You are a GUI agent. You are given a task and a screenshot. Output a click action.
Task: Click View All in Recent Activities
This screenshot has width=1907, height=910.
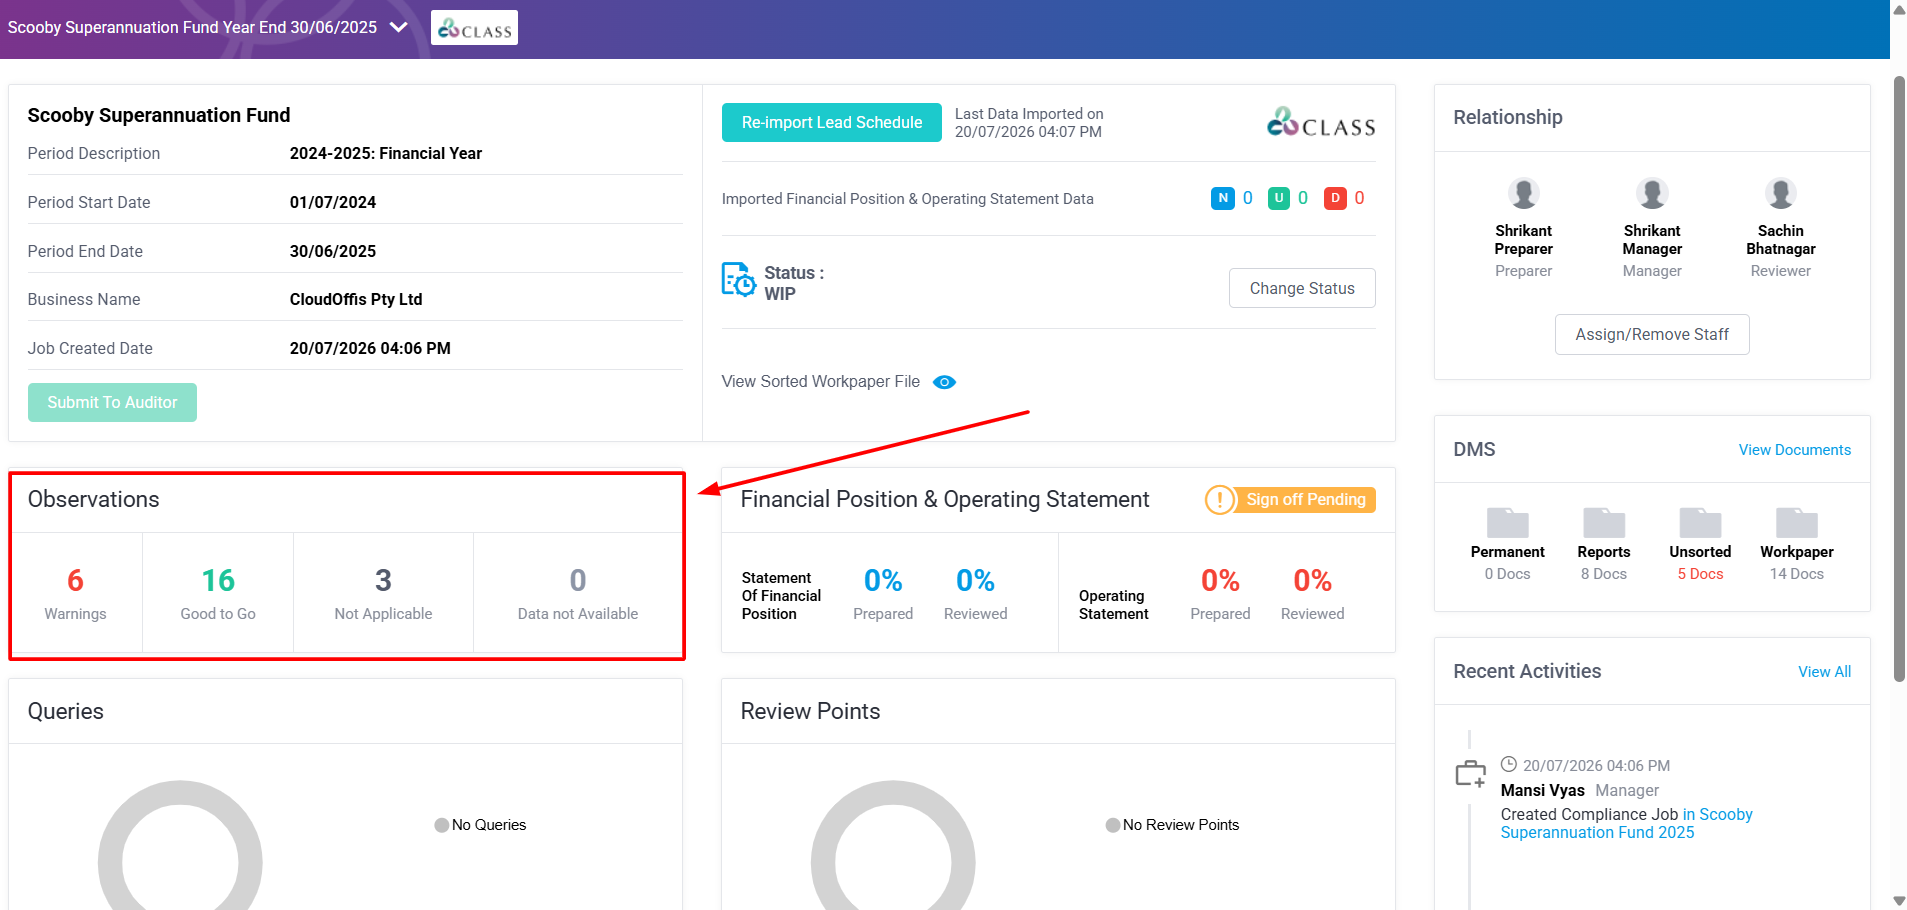point(1824,672)
